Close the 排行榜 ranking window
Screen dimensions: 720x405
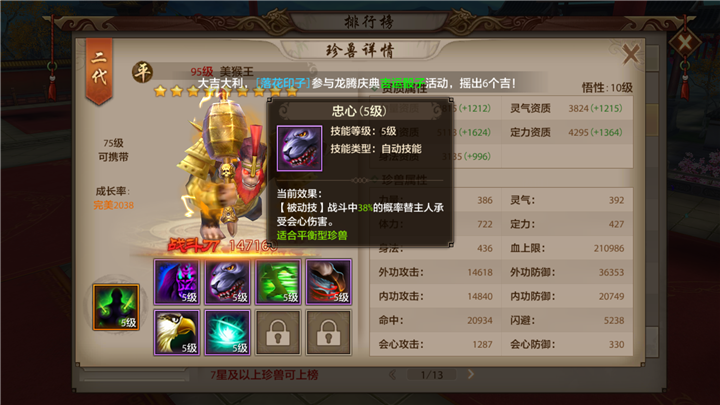pos(685,43)
